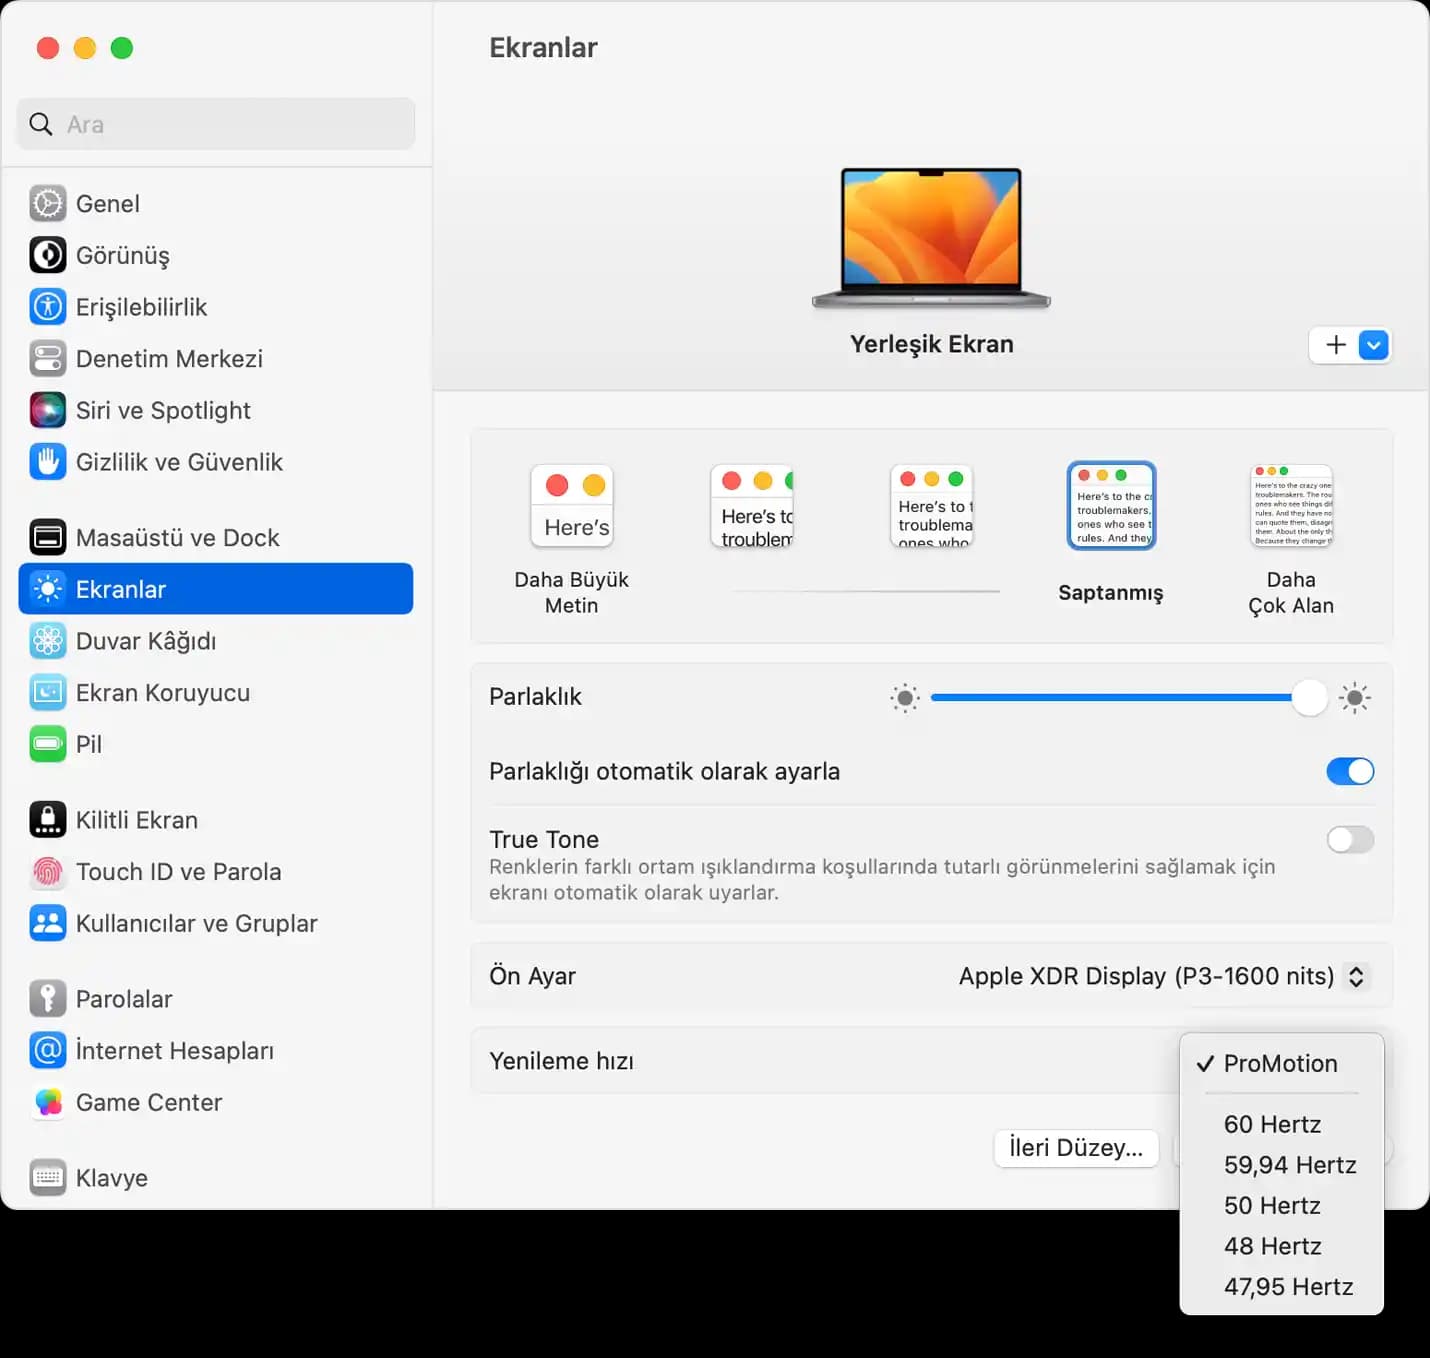
Task: Click the İleri Düzey button
Action: tap(1076, 1147)
